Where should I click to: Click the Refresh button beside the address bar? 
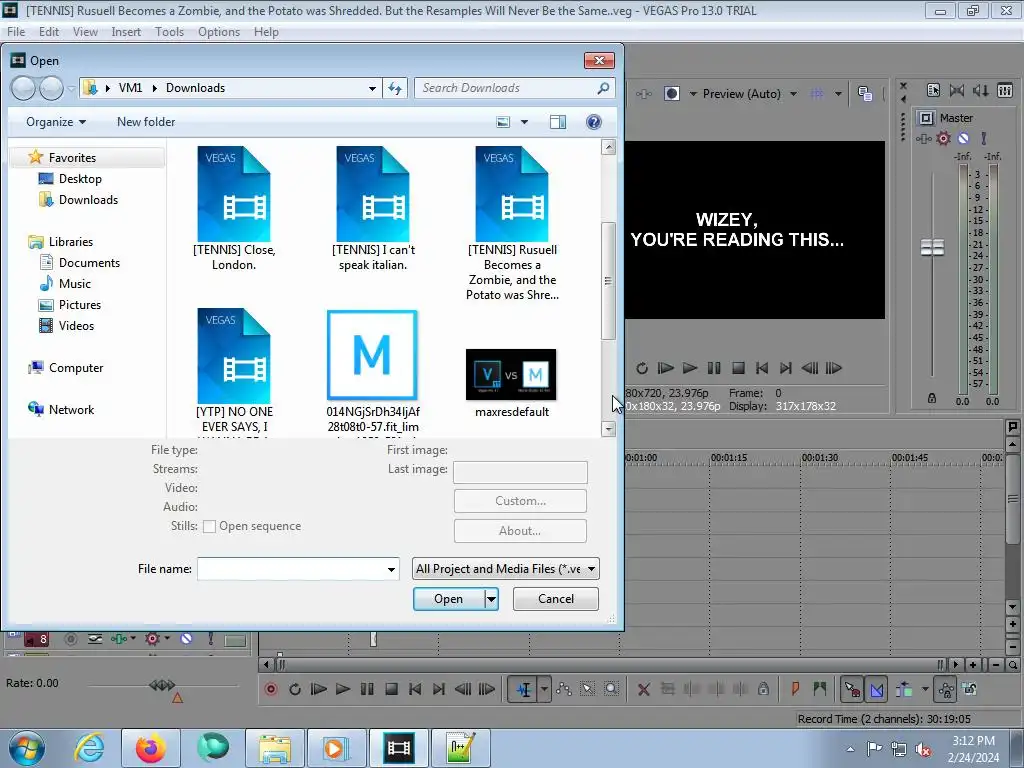[x=395, y=88]
